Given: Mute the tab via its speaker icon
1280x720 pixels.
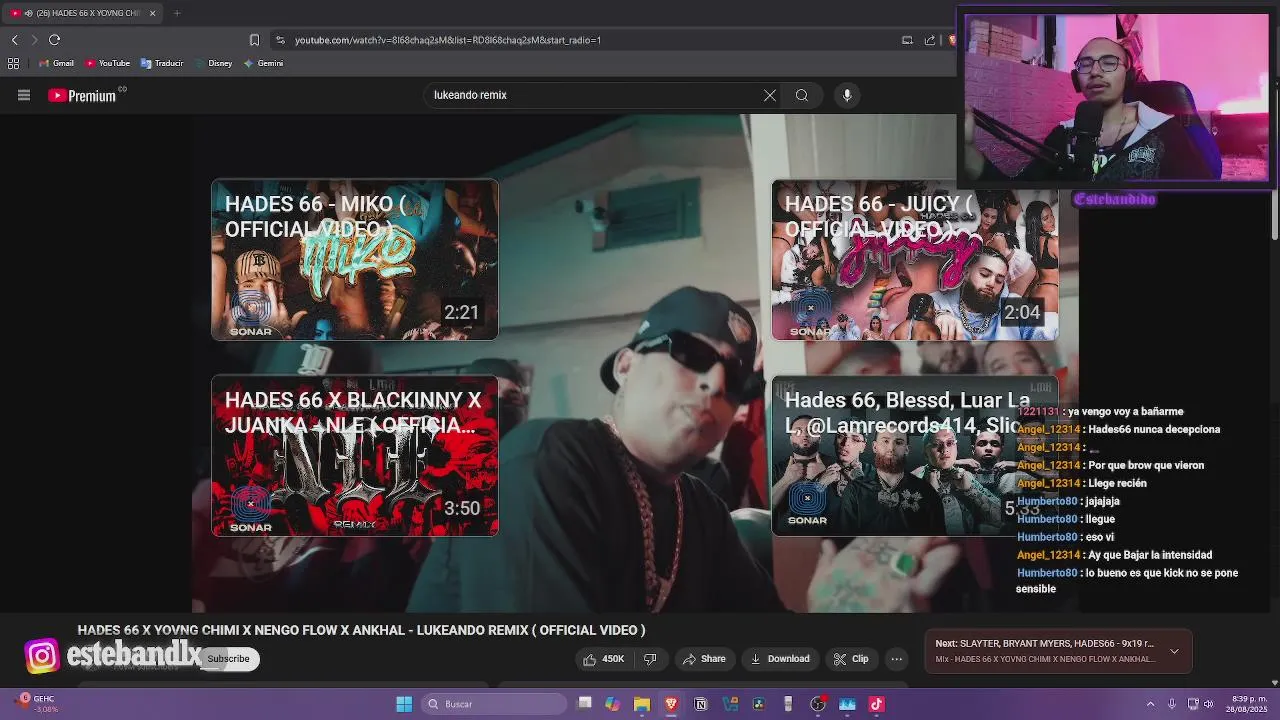Looking at the screenshot, I should (x=28, y=13).
